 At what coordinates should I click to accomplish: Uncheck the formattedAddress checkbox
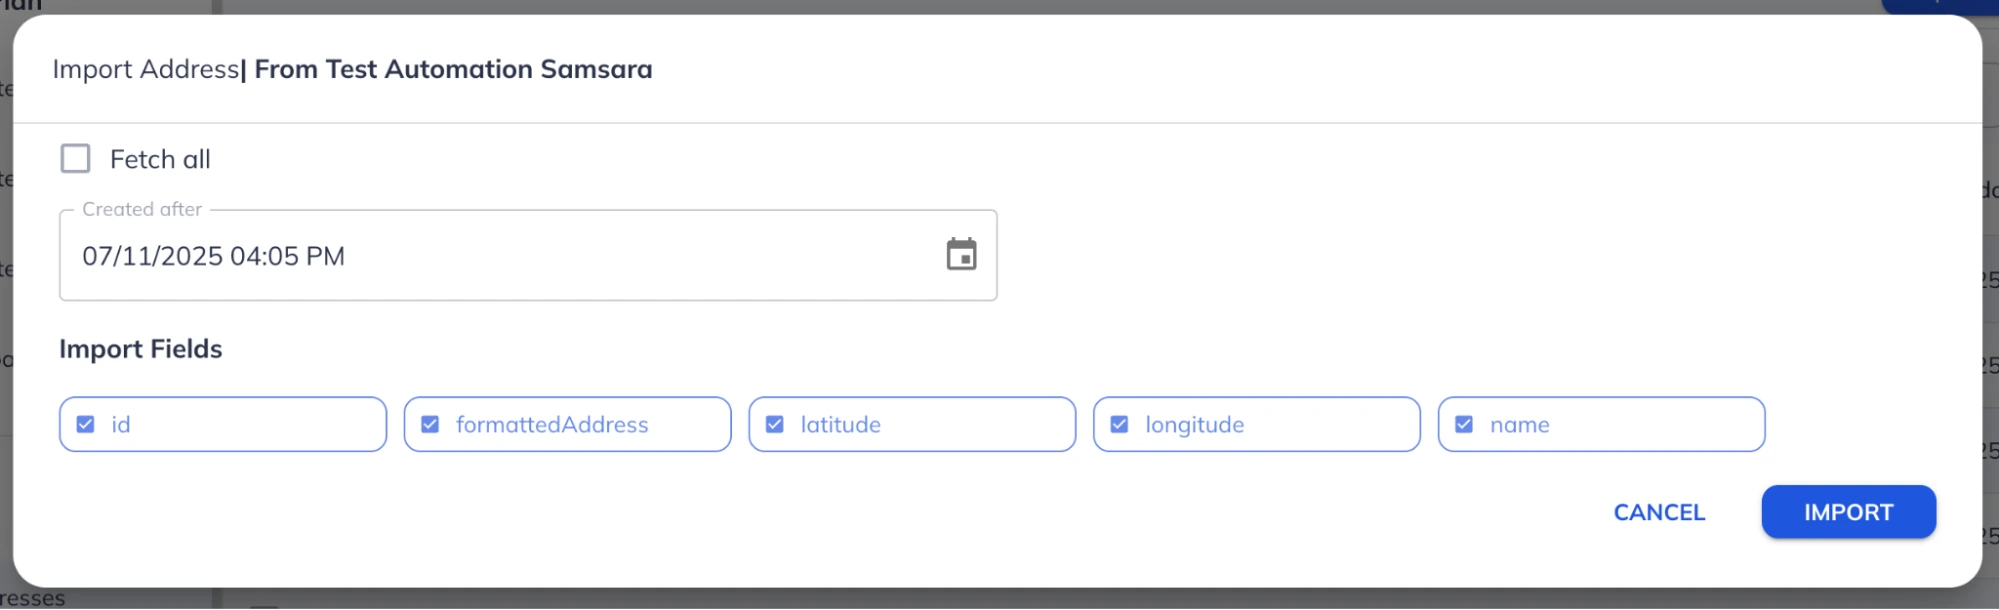pos(430,425)
